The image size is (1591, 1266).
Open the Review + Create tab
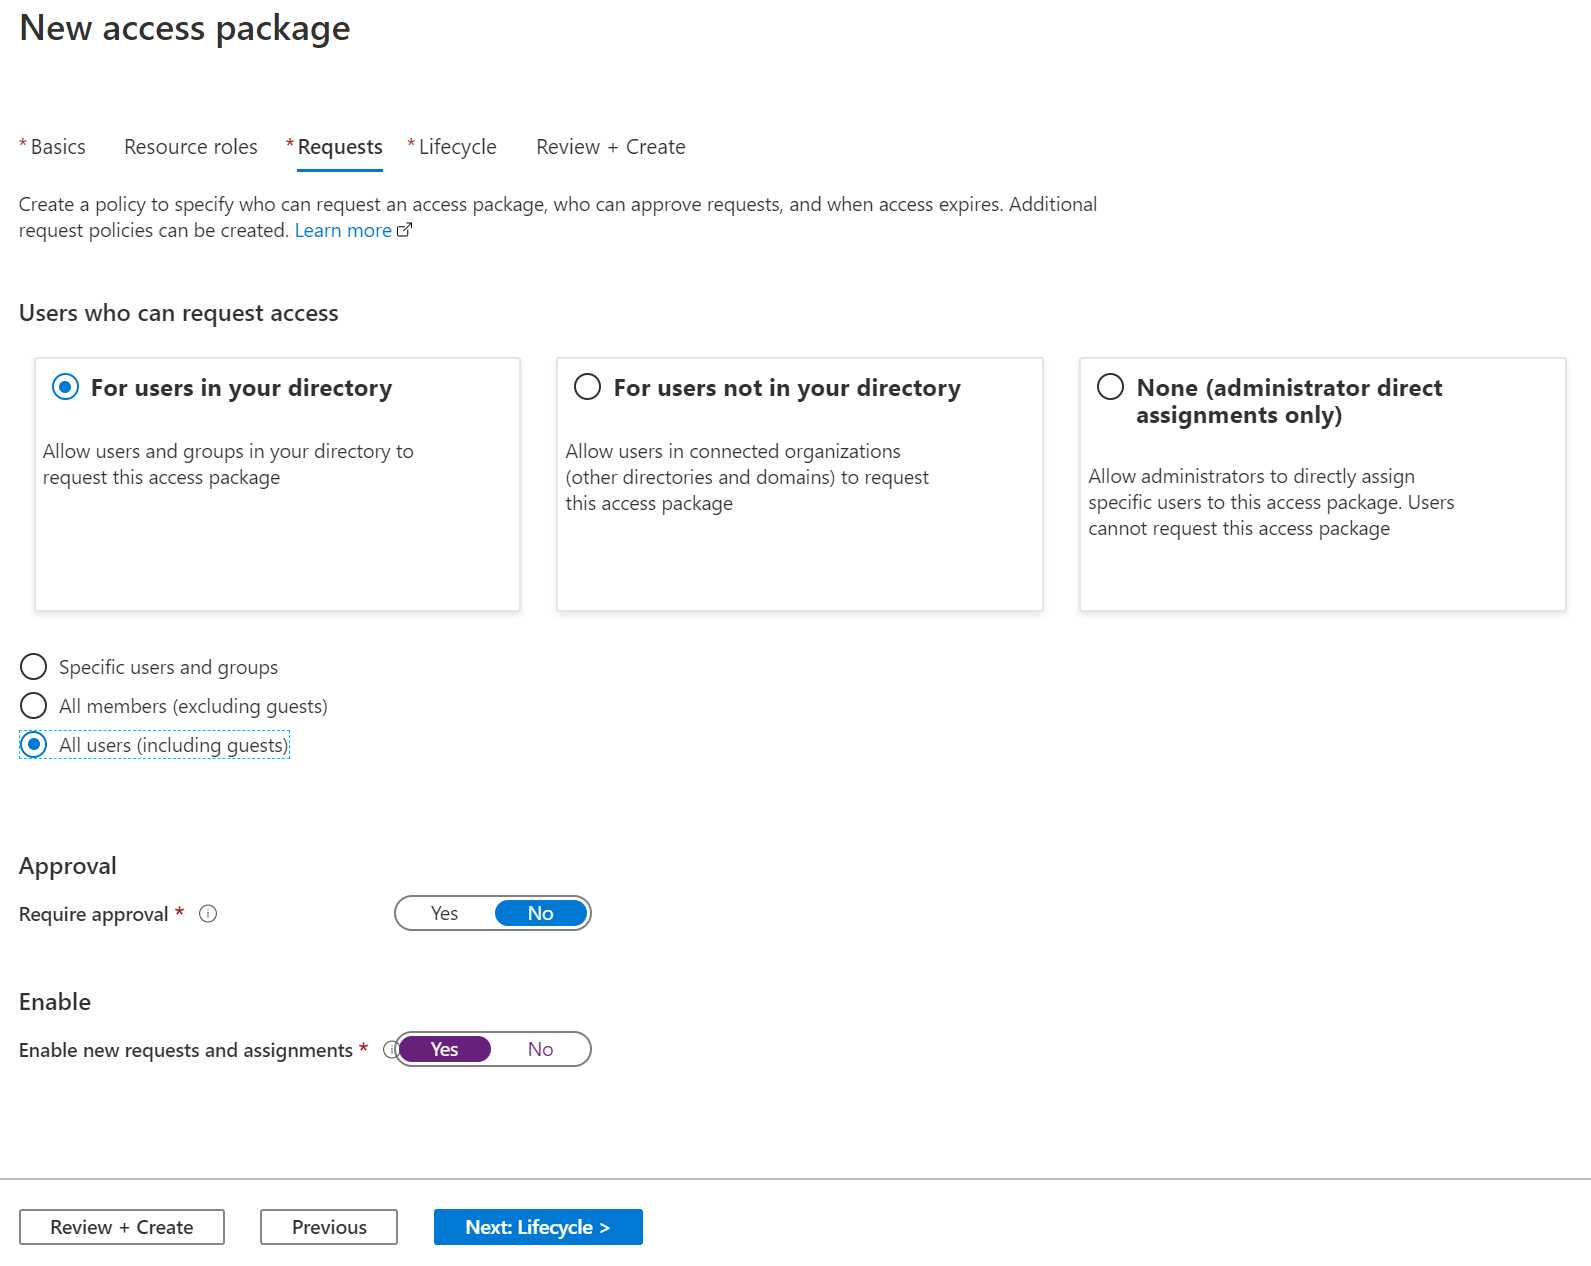point(610,146)
